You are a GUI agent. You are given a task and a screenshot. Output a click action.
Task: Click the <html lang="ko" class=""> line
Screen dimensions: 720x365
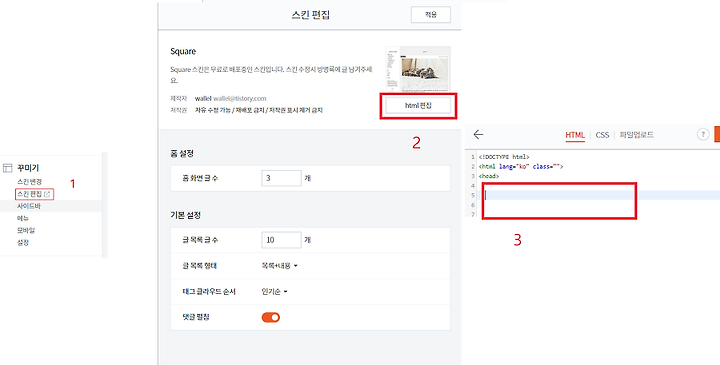(521, 167)
